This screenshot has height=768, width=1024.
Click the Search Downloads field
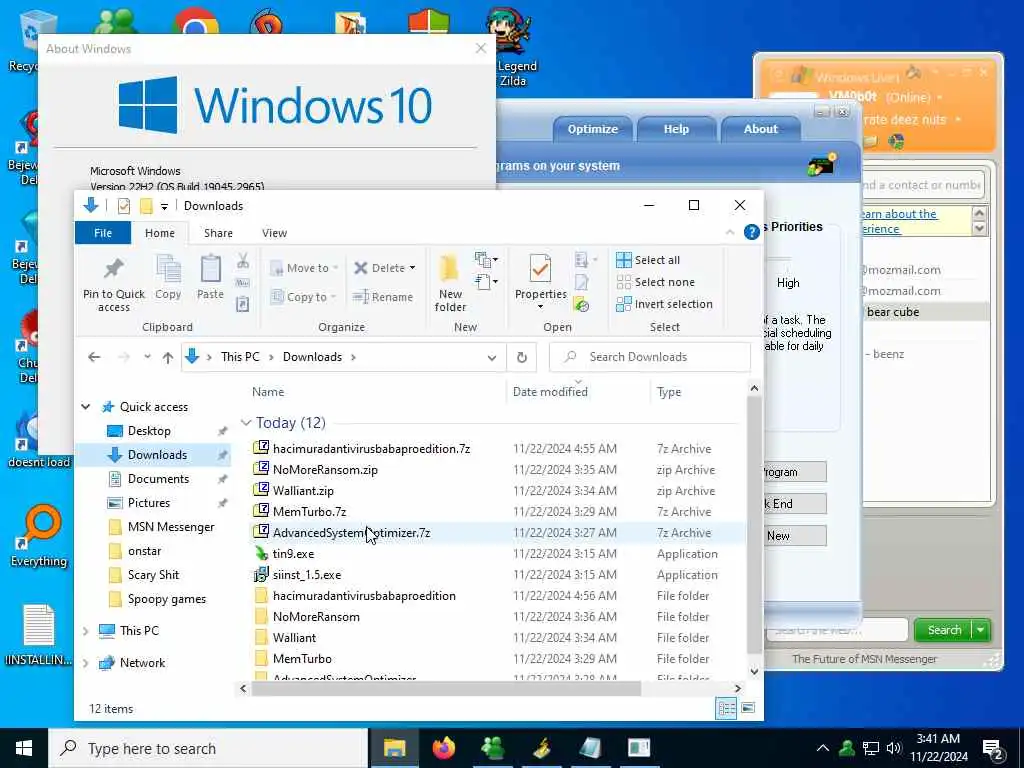650,357
